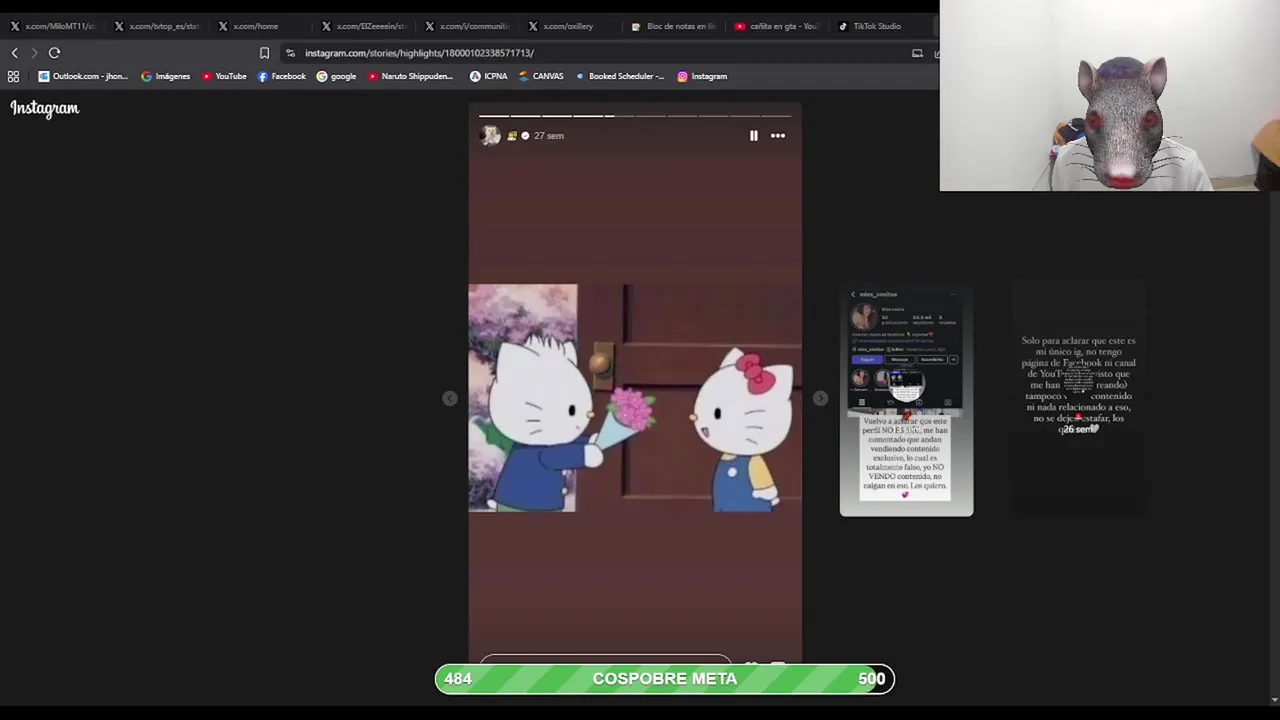1280x720 pixels.
Task: Open the Facebook bookmark
Action: [x=282, y=76]
